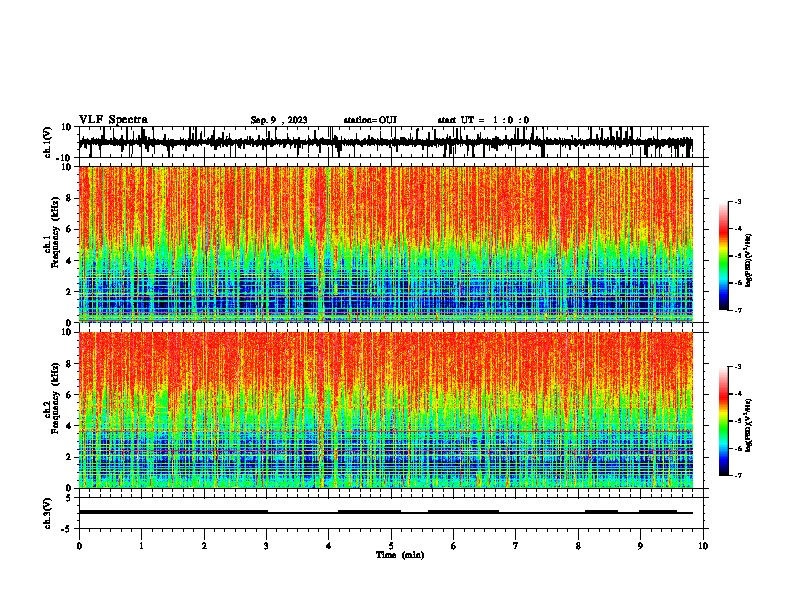Click the log(PSD) label beside ch.1 colorbar
792x612 pixels.
(748, 260)
